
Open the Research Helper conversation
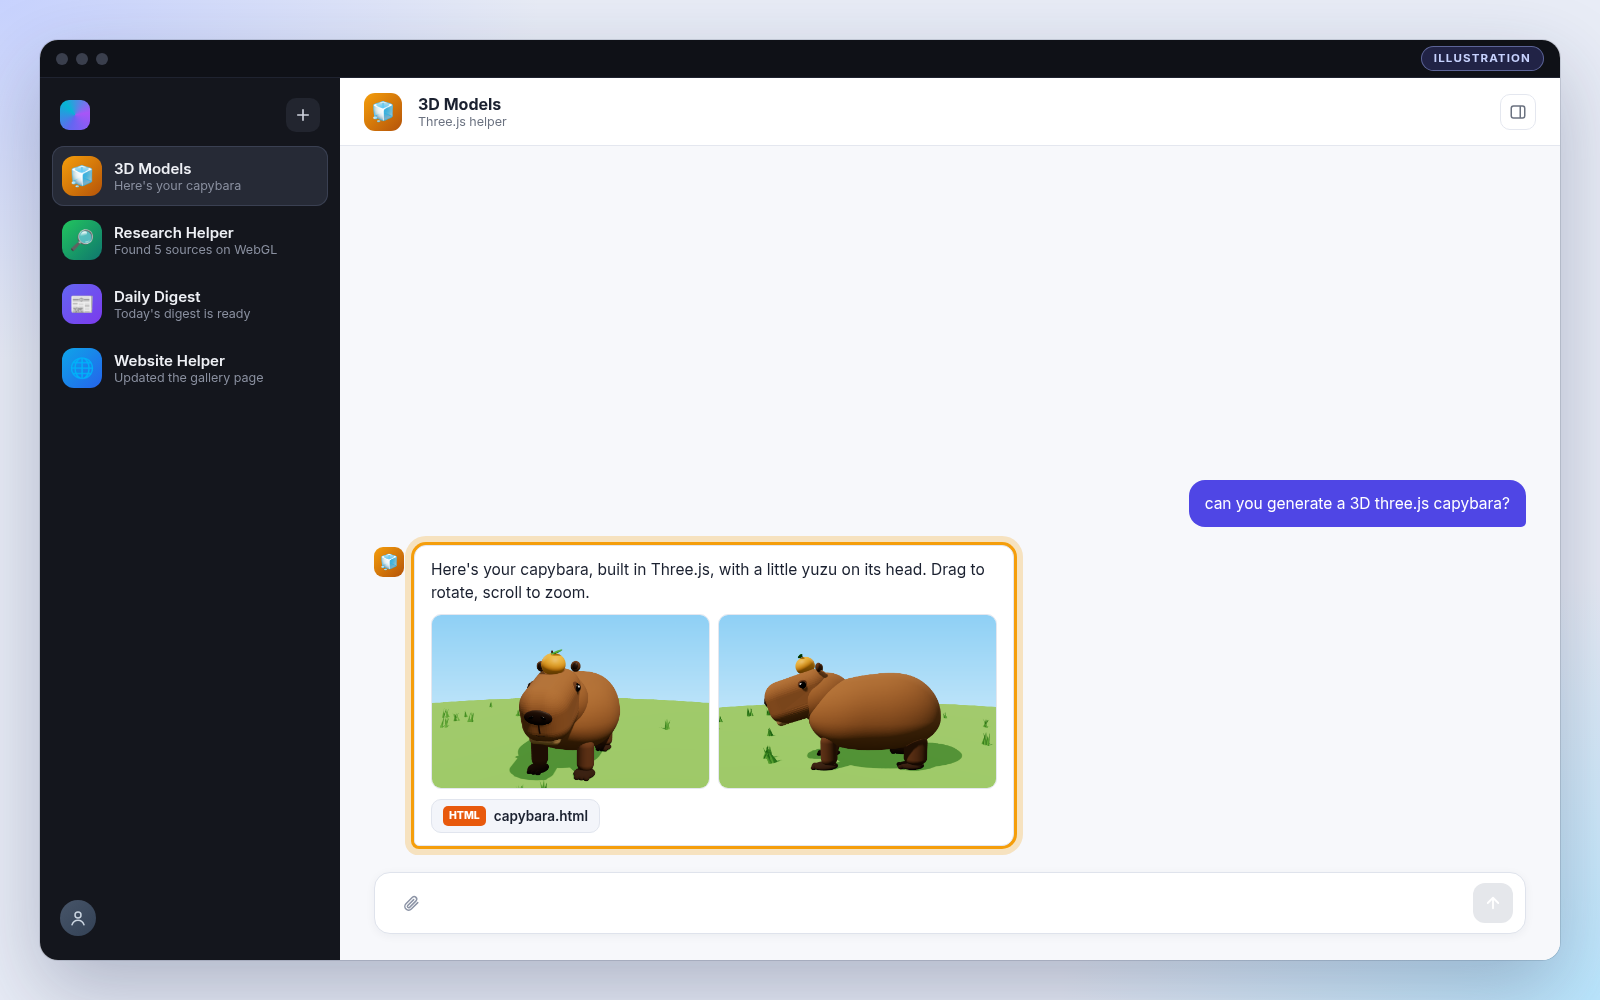pyautogui.click(x=190, y=240)
